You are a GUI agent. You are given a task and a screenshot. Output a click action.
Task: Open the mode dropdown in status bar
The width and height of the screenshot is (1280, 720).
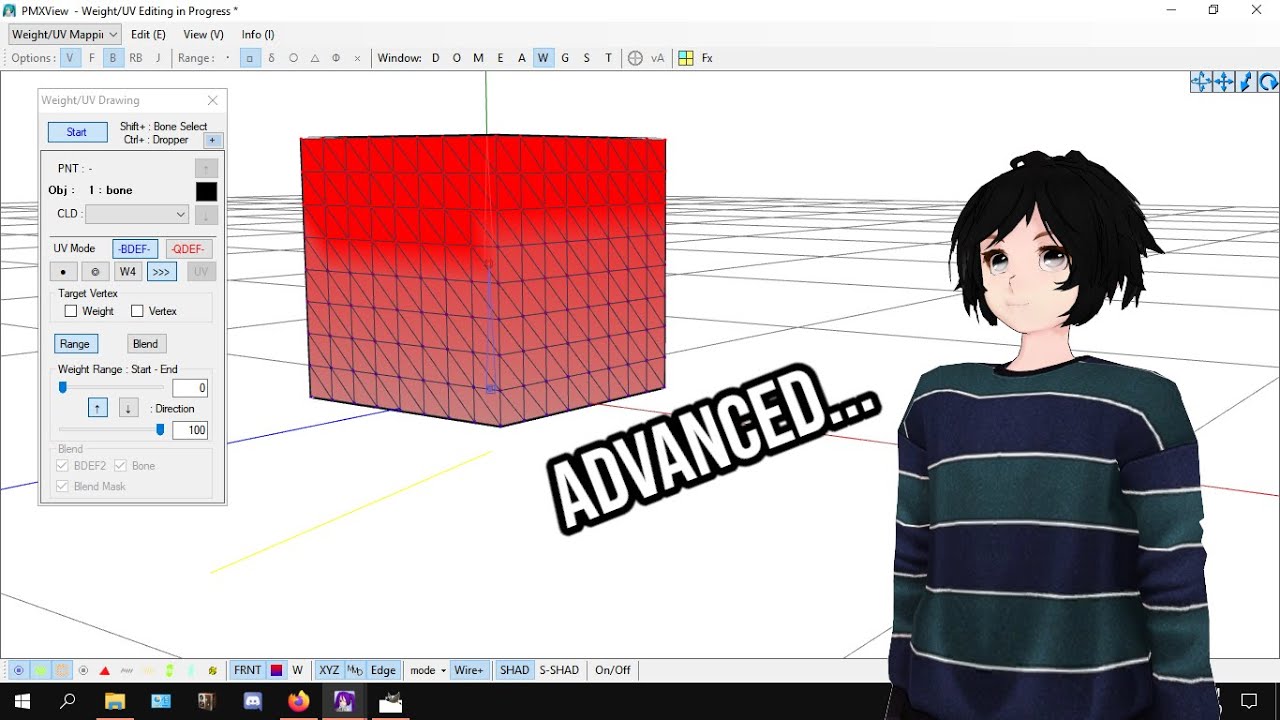(427, 670)
